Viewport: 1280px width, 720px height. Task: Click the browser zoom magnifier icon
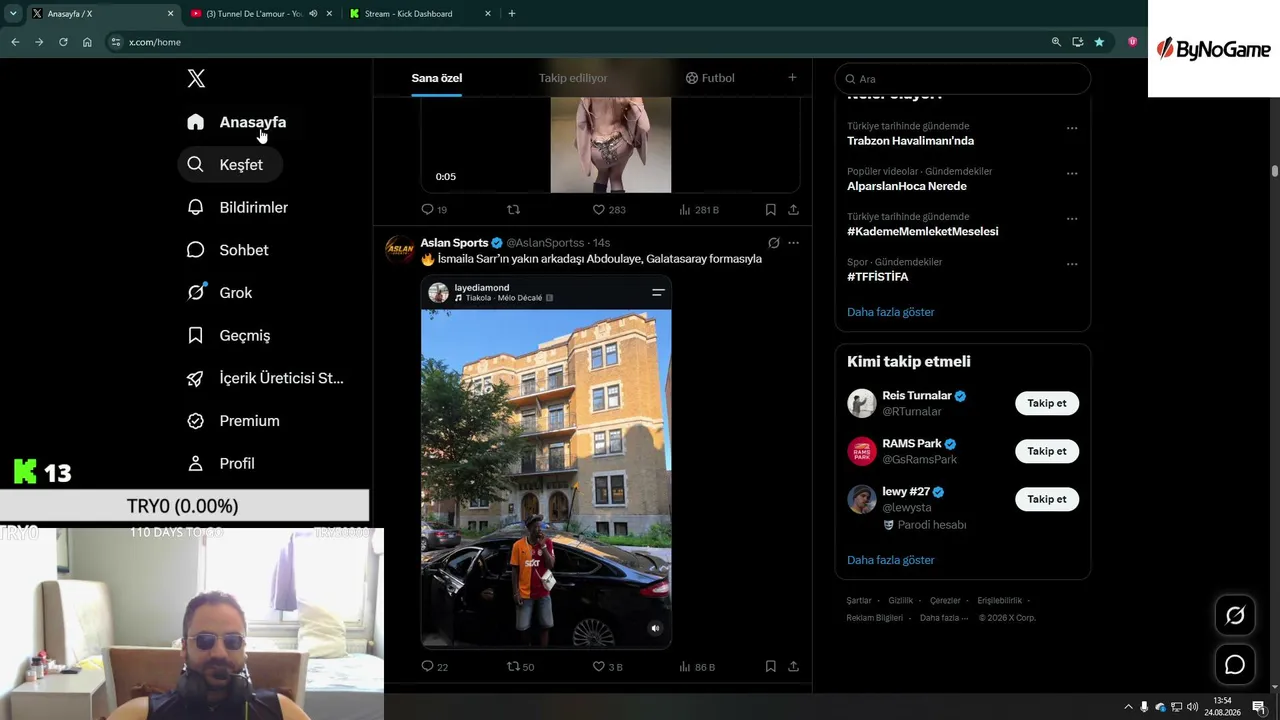(x=1056, y=42)
